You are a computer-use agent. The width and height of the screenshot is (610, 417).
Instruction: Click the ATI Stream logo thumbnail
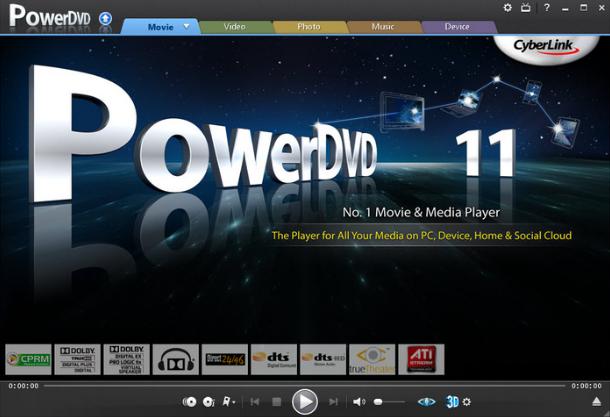[x=421, y=359]
